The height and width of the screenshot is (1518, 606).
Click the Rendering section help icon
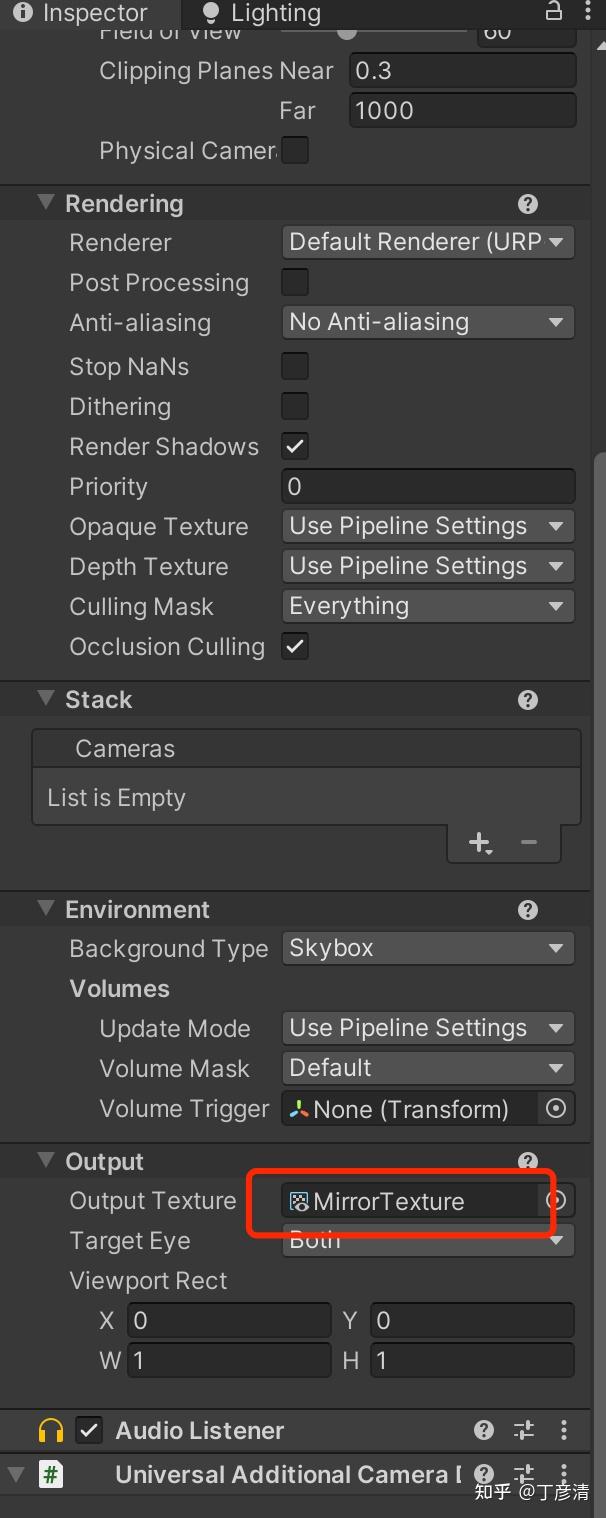527,203
